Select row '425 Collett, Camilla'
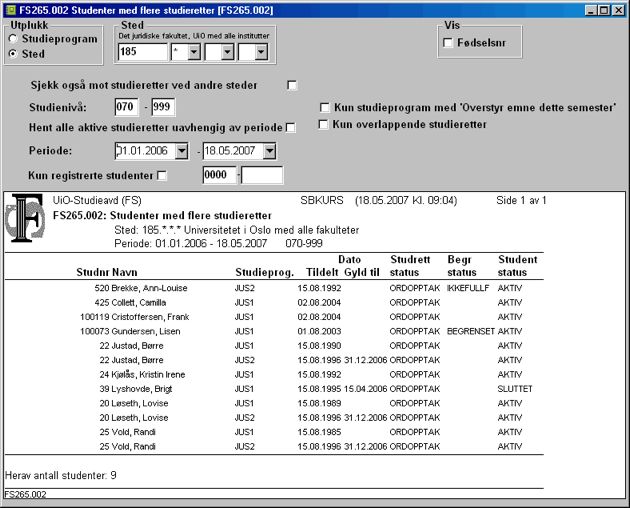 tap(274, 303)
